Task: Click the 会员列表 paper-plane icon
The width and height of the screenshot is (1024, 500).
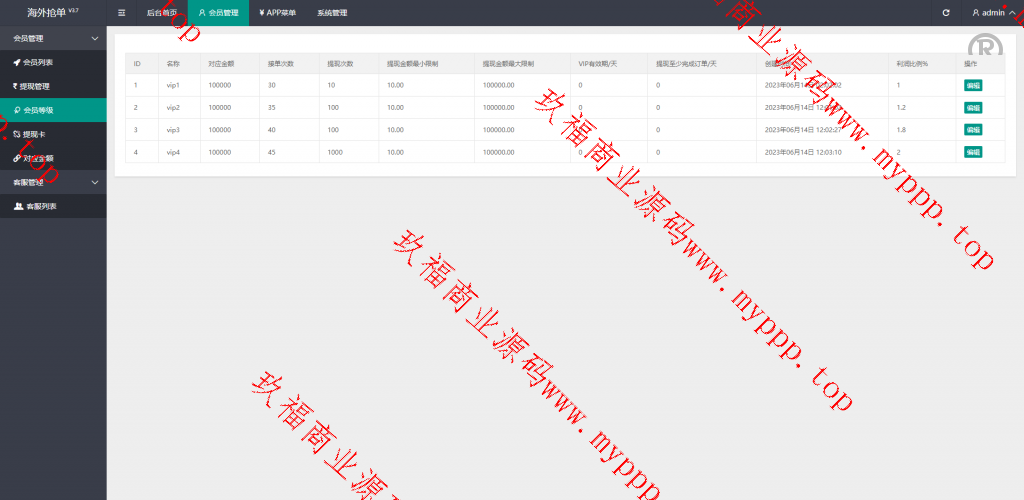Action: point(16,62)
